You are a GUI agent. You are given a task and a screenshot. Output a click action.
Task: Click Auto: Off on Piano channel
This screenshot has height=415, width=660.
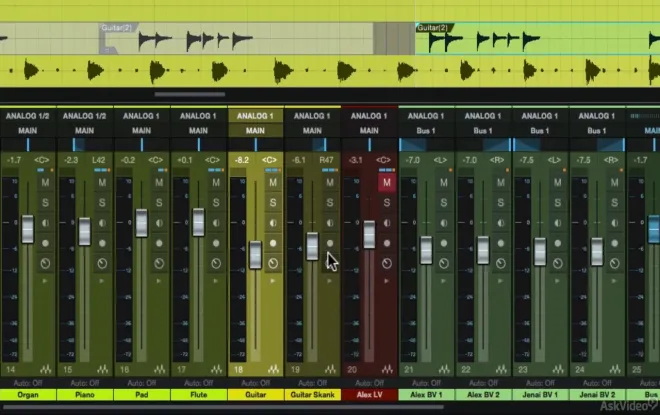point(85,383)
